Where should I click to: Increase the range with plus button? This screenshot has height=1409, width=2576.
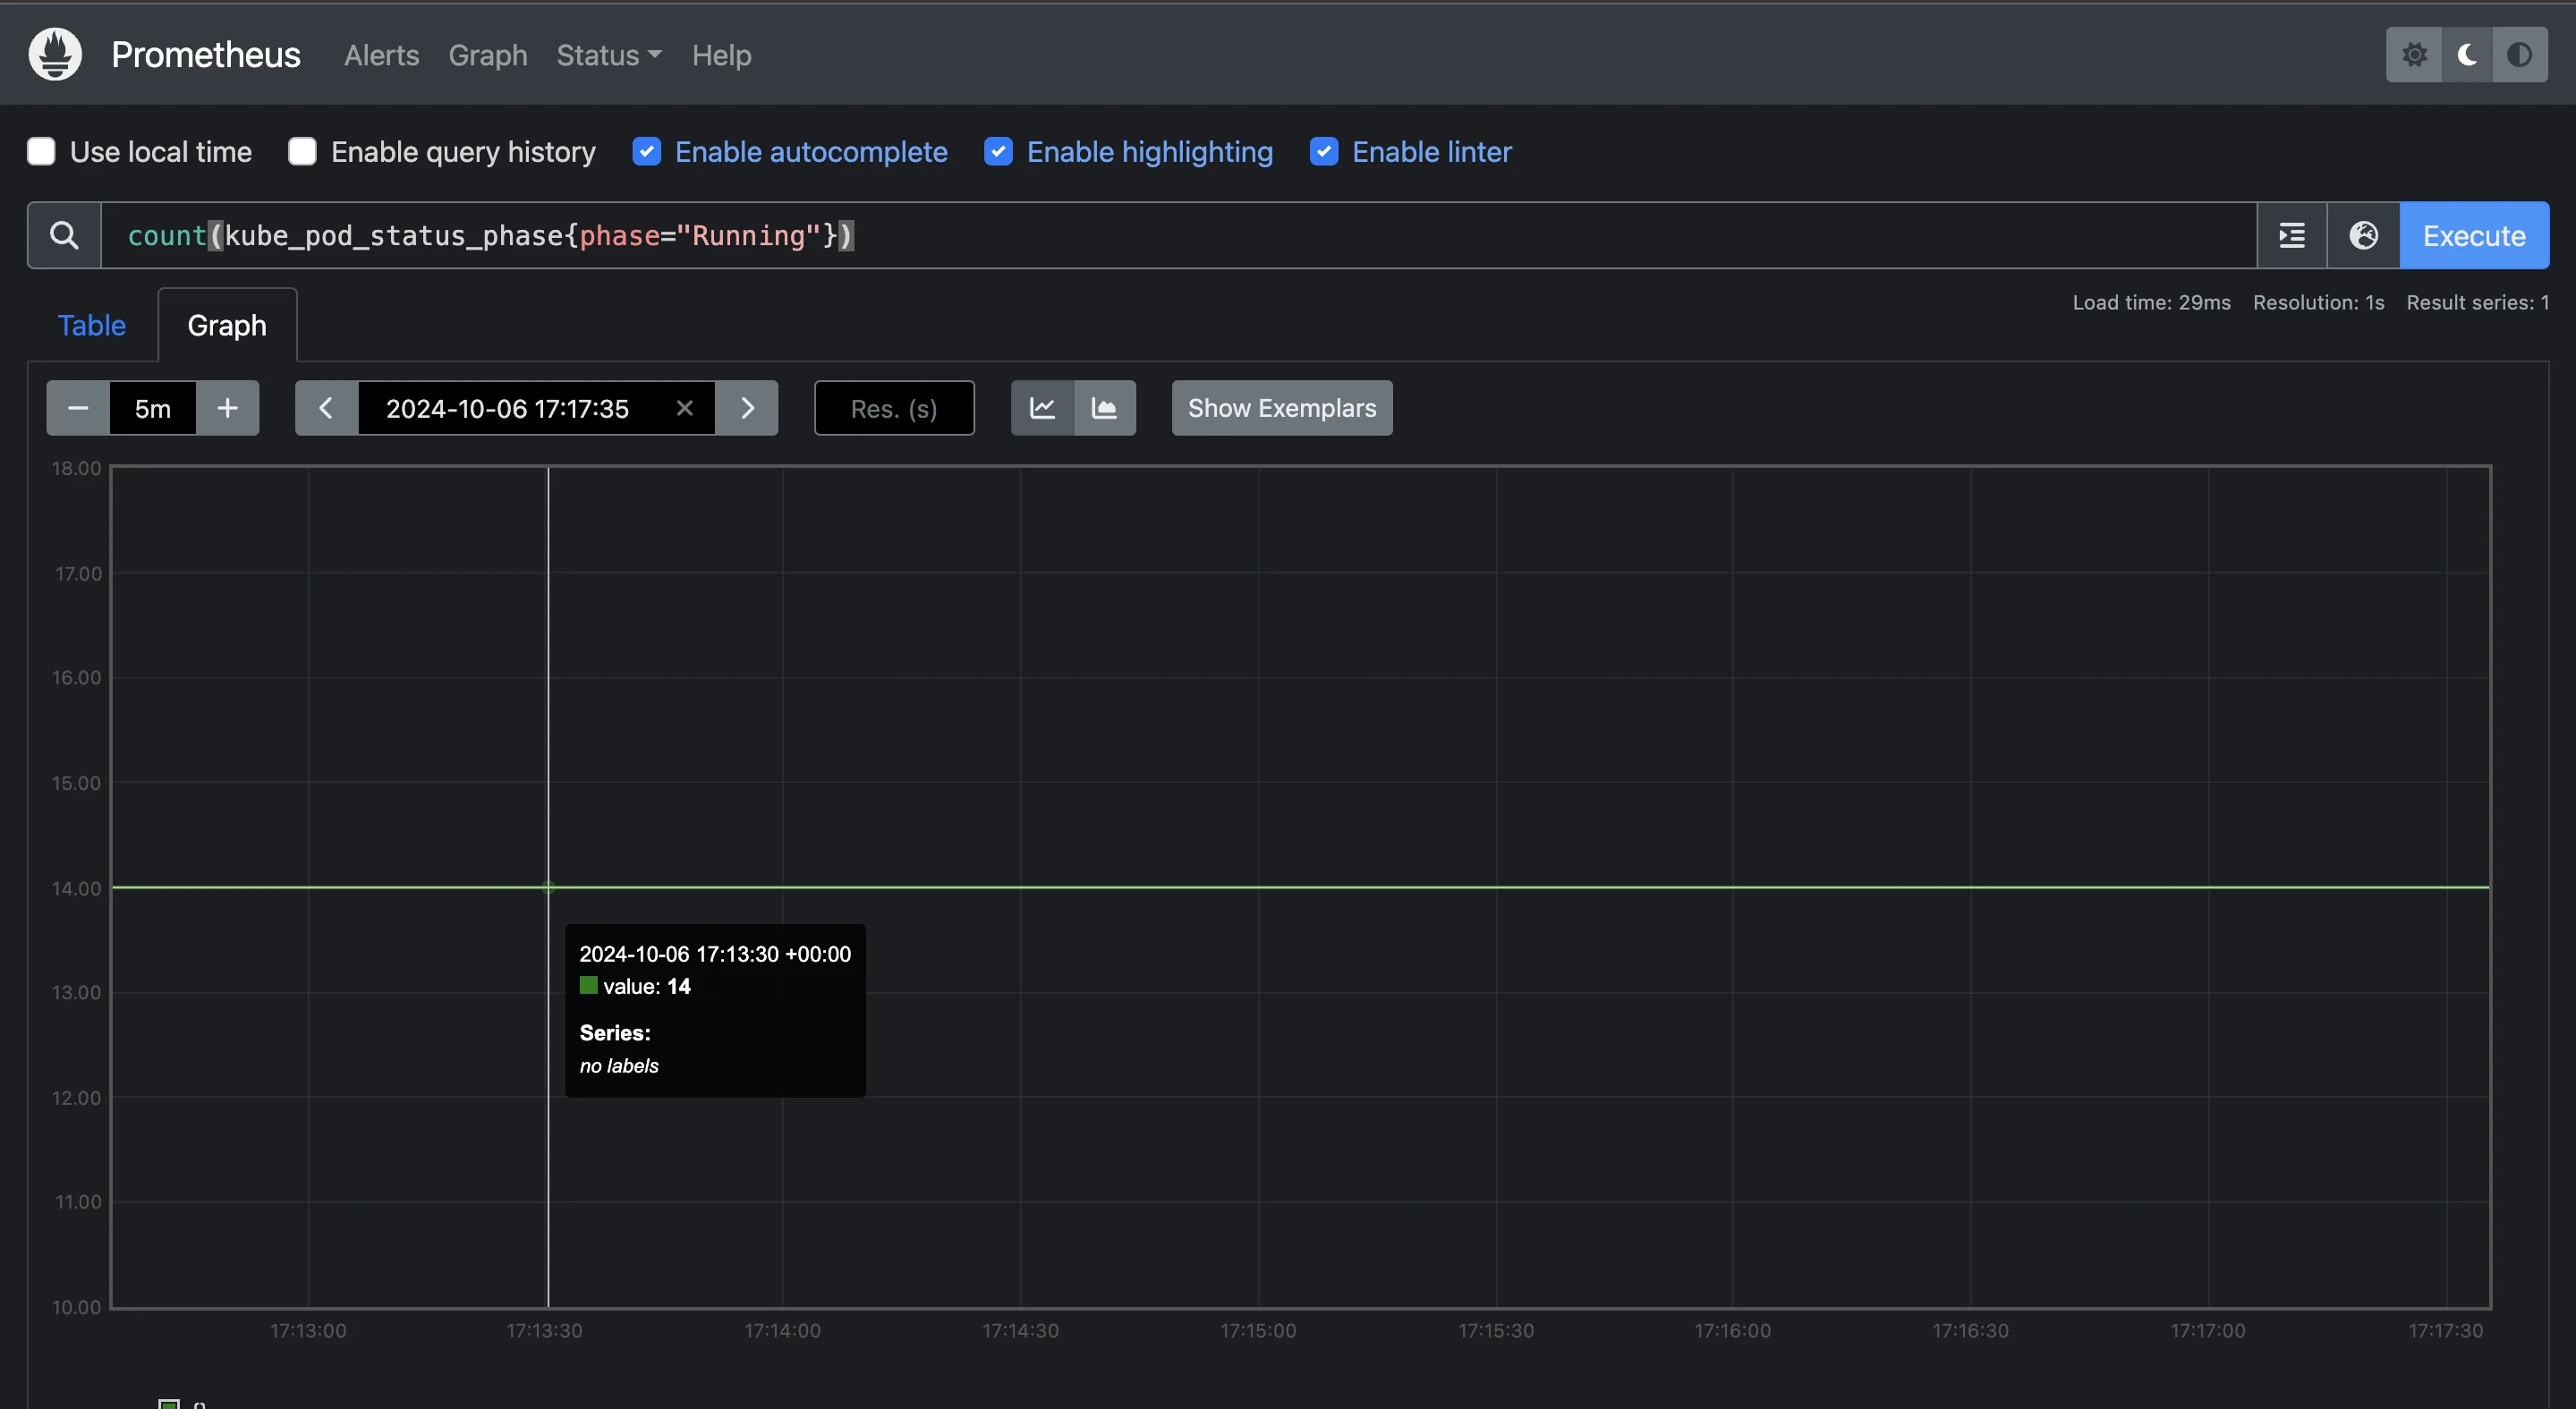coord(228,408)
